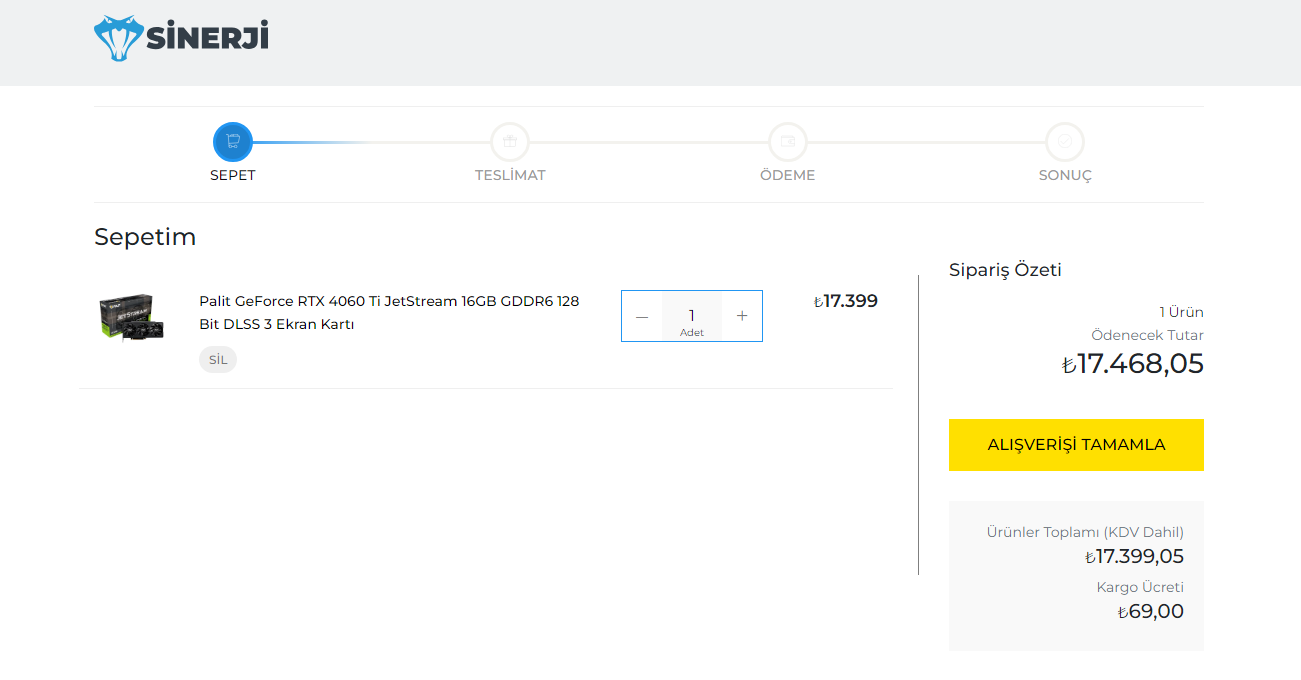Image resolution: width=1301 pixels, height=680 pixels.
Task: Select the Sepetim heading
Action: click(x=145, y=237)
